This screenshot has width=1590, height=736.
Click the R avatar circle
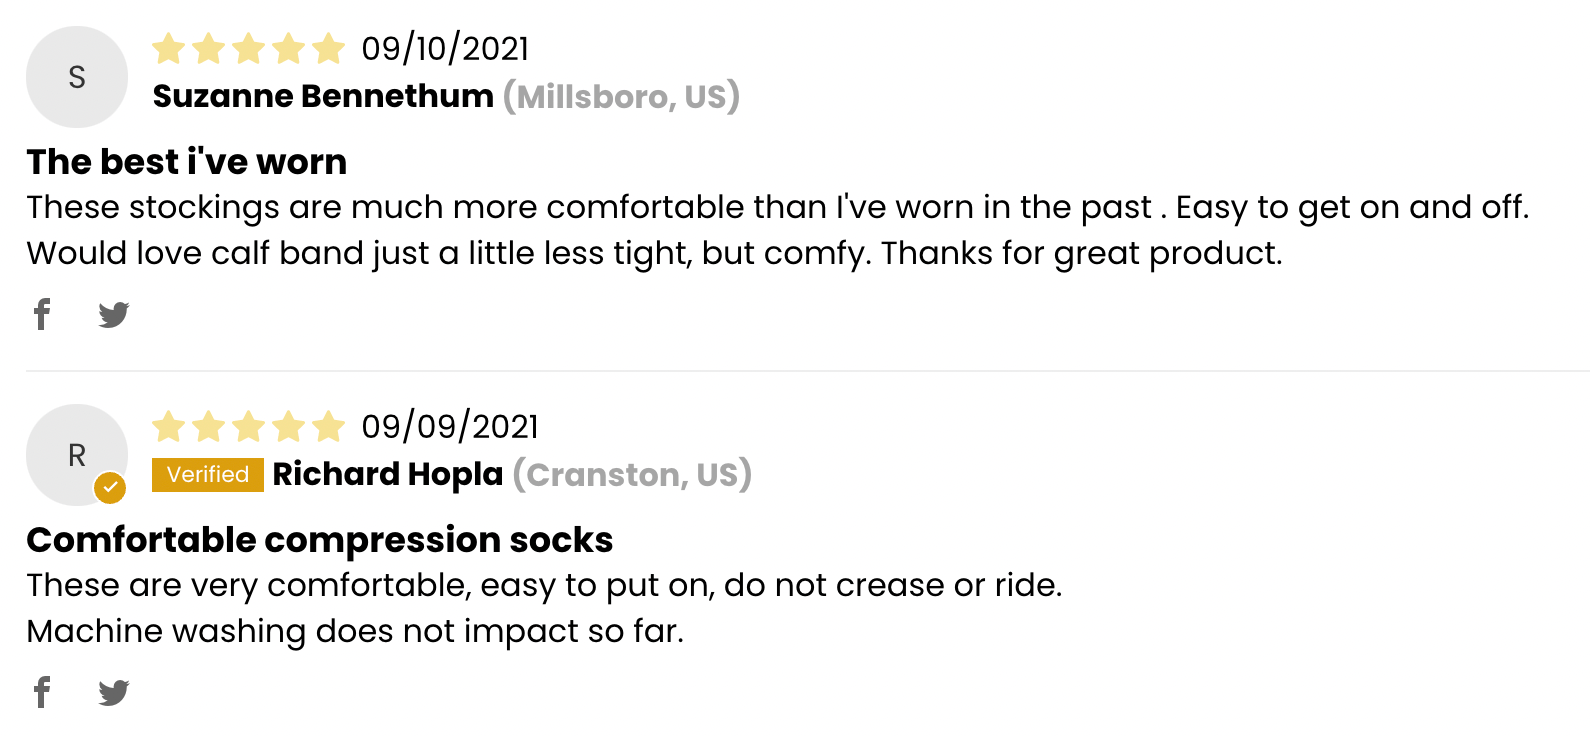pos(77,455)
